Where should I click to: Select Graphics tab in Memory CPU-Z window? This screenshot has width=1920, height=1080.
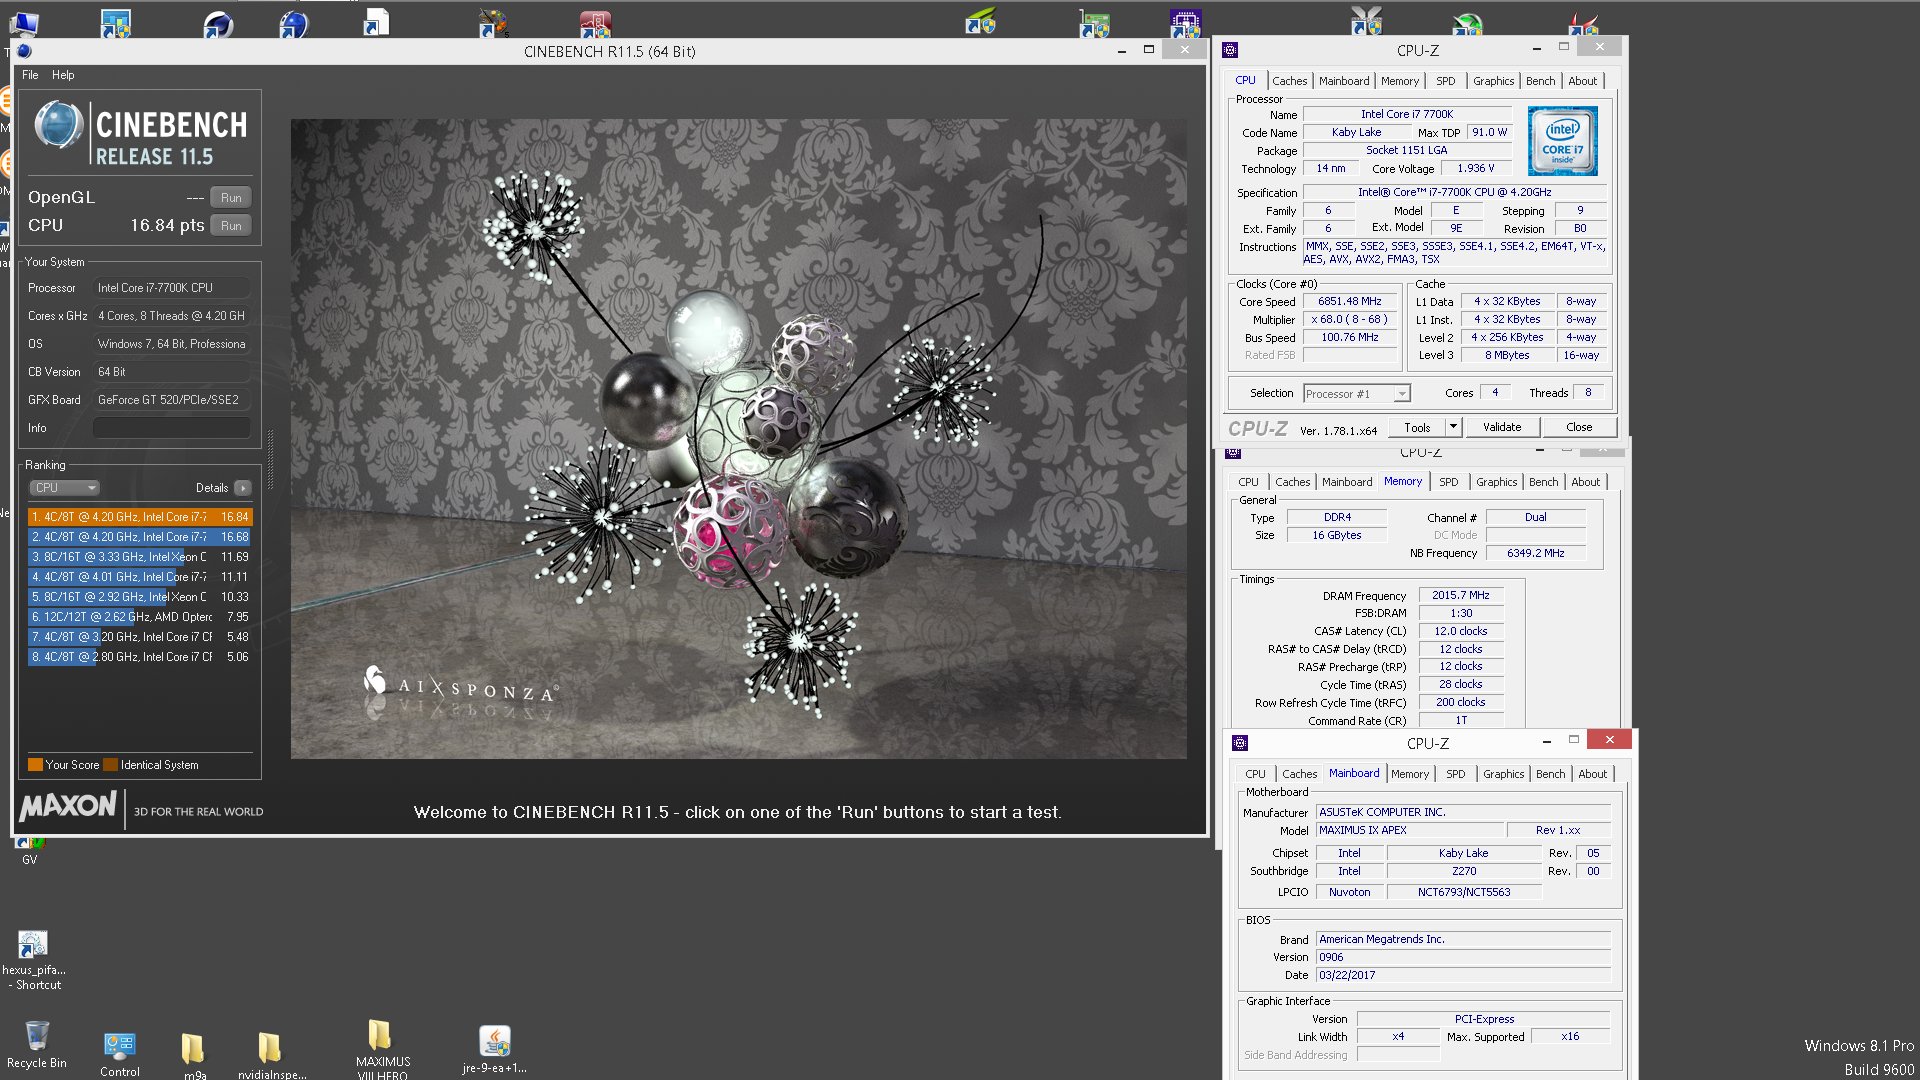pyautogui.click(x=1496, y=482)
